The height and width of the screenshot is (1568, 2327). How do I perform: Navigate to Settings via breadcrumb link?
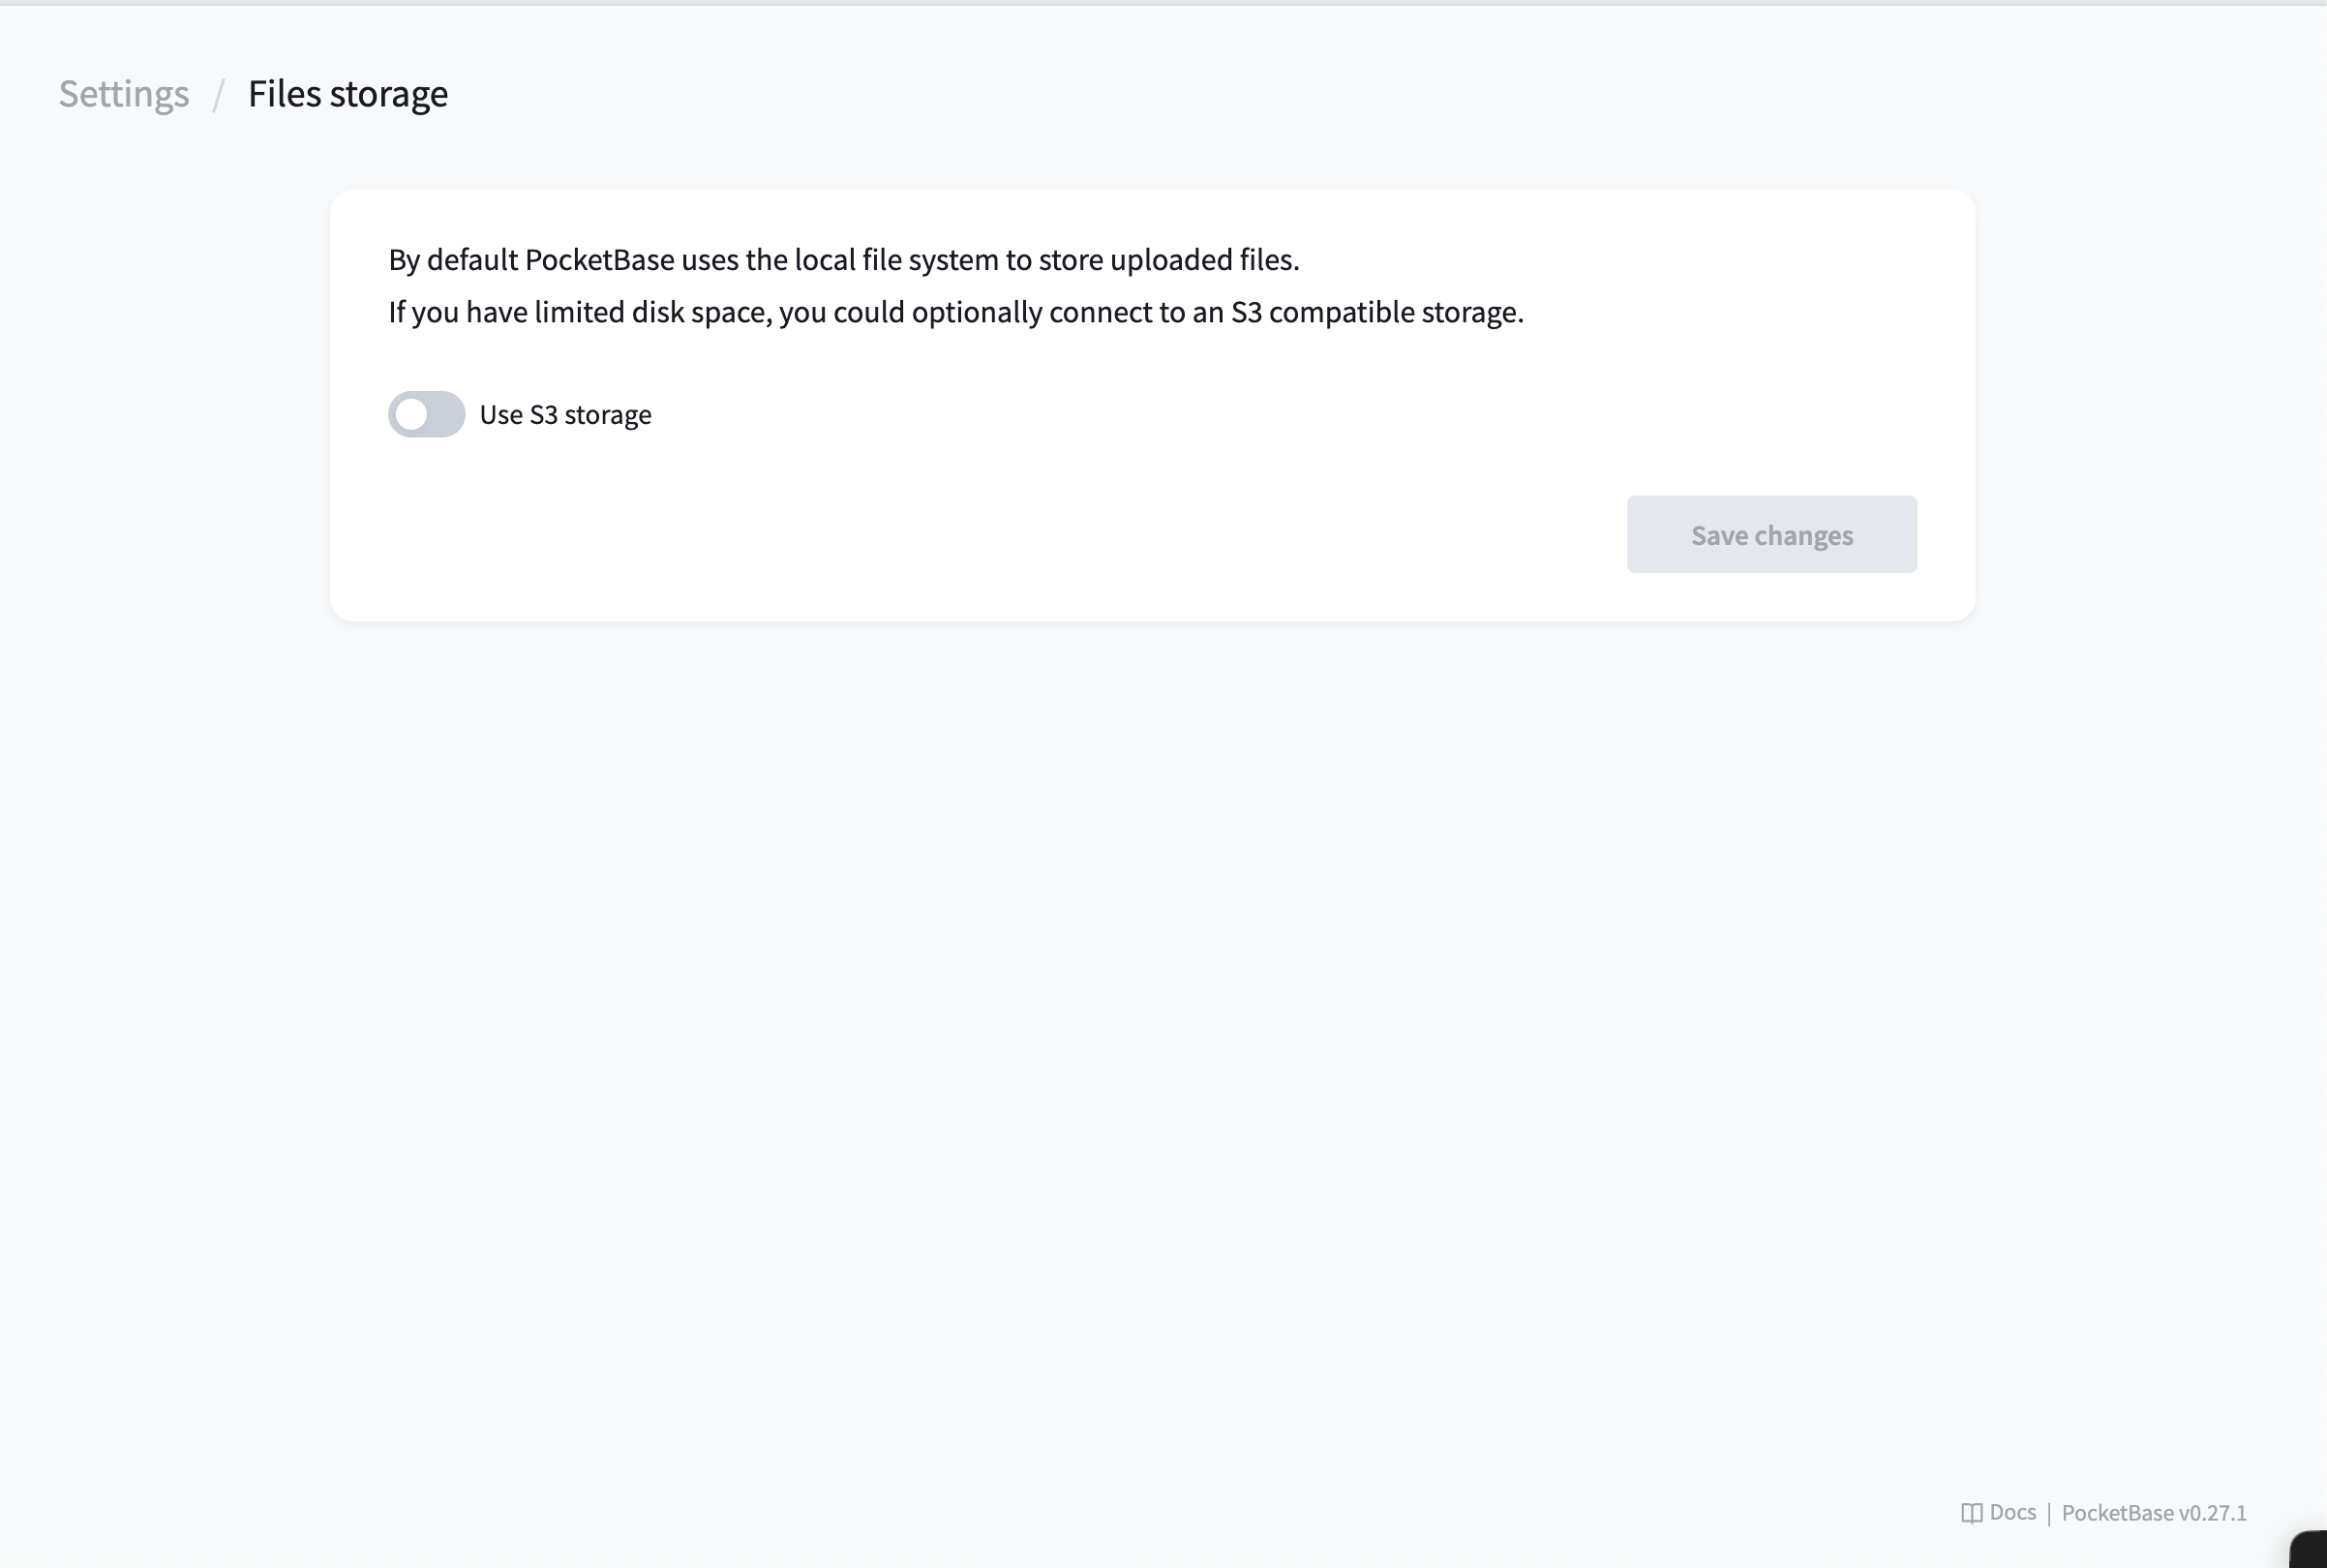click(x=123, y=95)
